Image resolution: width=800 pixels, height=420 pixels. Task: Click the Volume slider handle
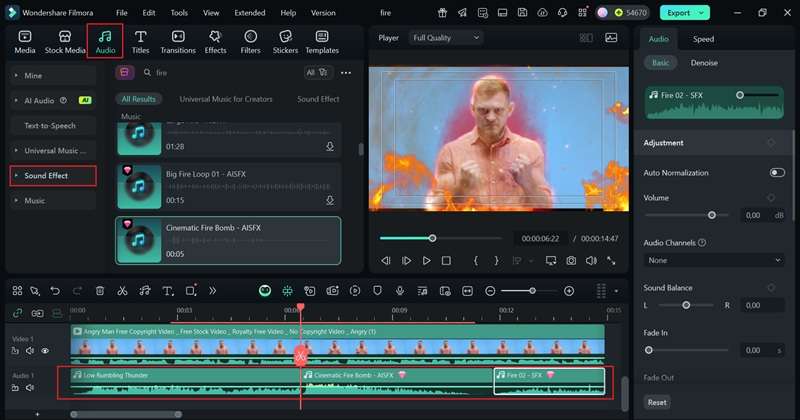[712, 215]
